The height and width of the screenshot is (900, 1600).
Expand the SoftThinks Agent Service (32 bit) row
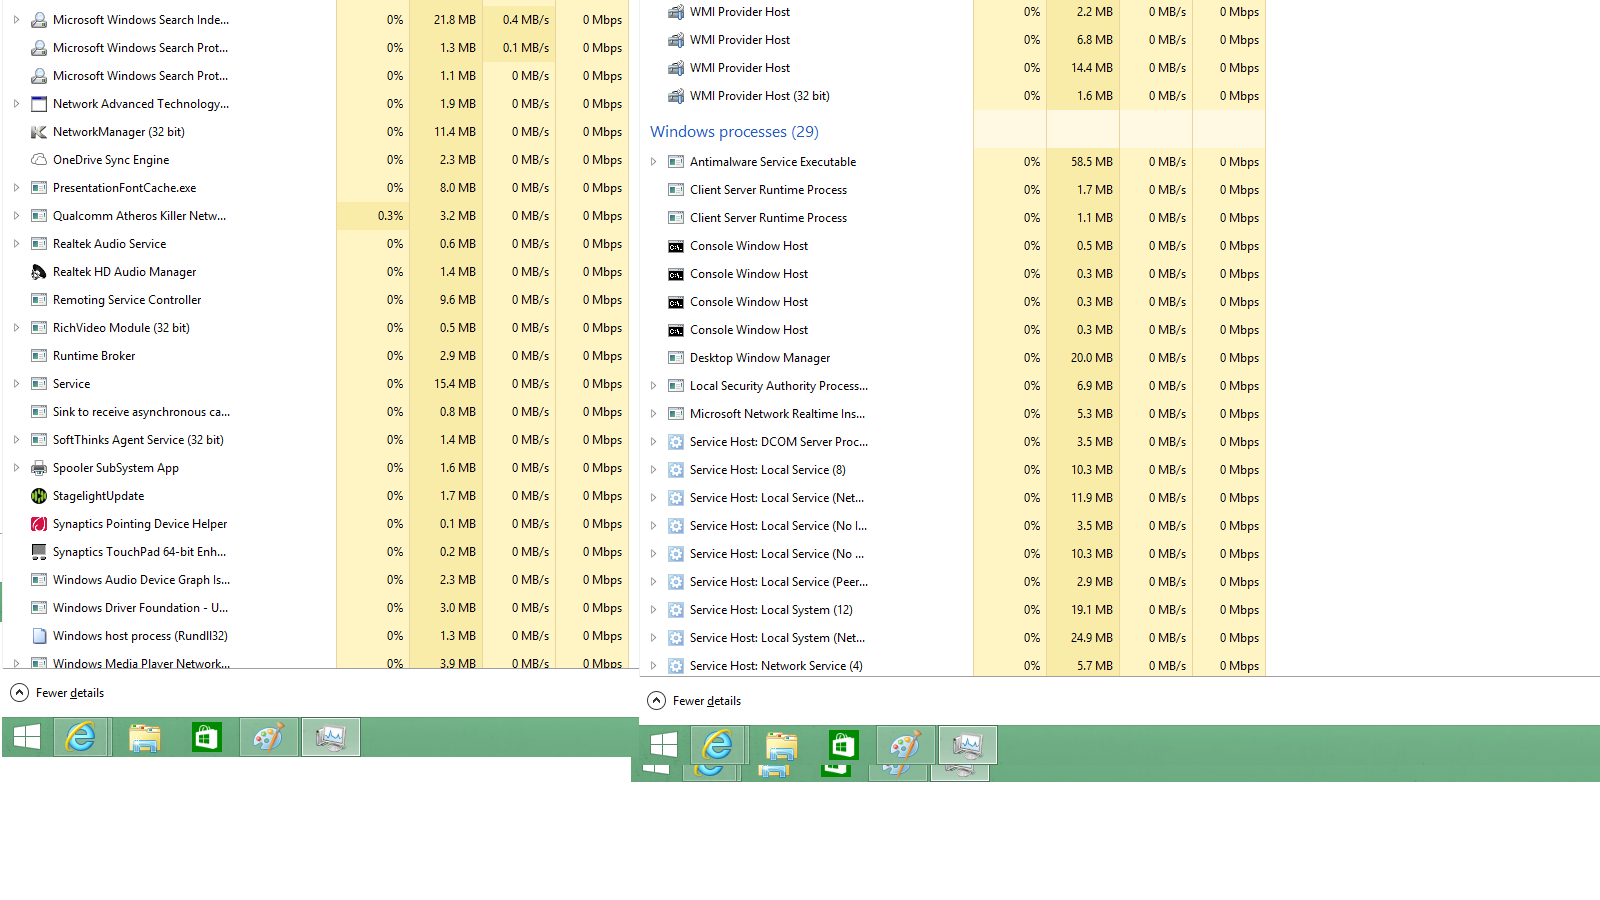point(16,440)
